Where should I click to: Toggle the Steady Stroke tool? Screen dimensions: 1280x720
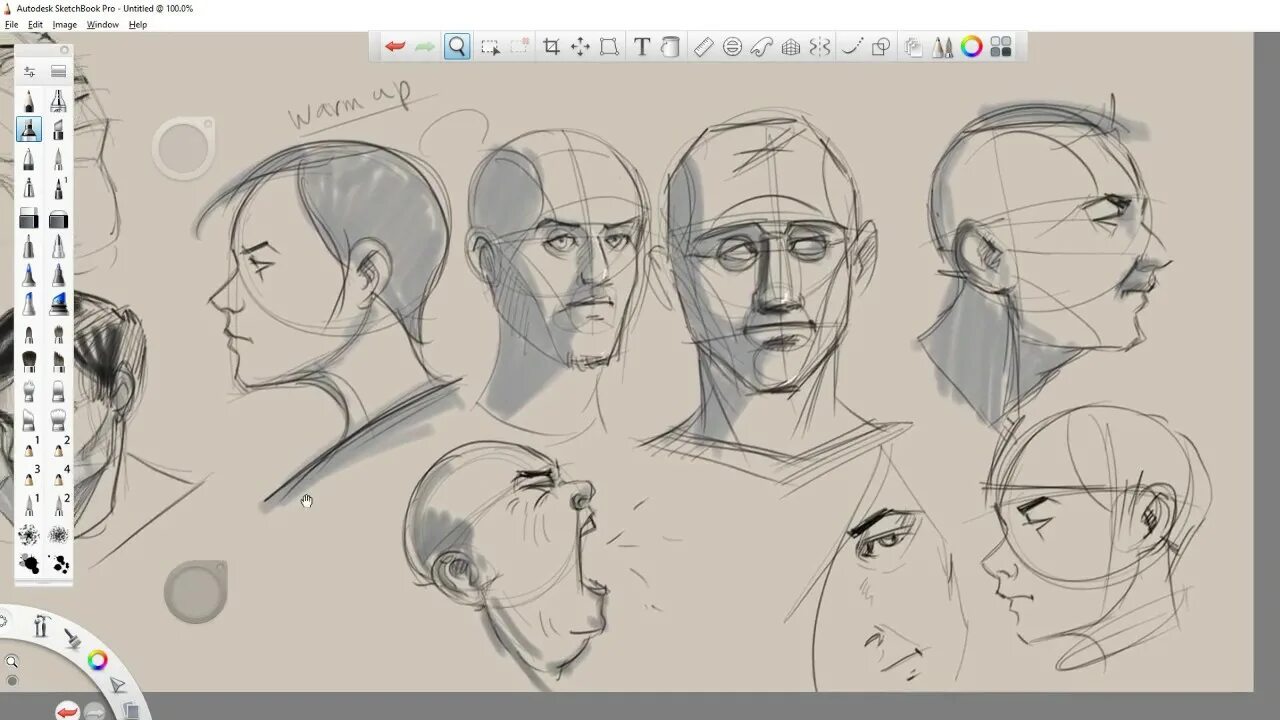(852, 47)
